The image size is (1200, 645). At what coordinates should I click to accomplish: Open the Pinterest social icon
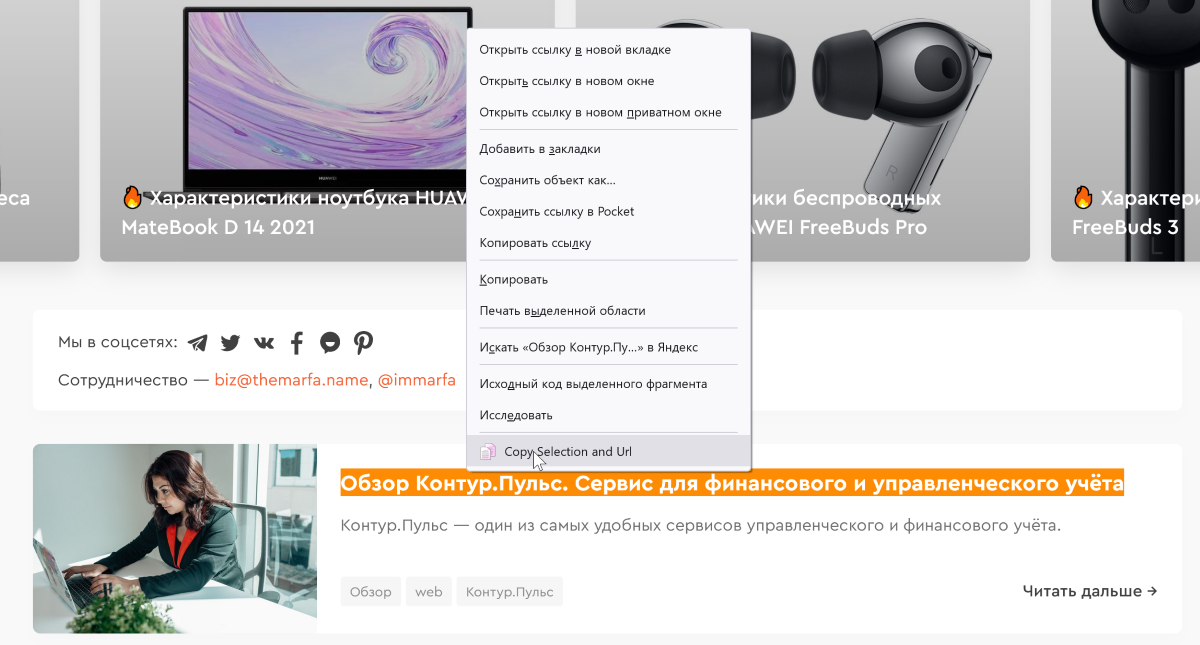(x=363, y=343)
